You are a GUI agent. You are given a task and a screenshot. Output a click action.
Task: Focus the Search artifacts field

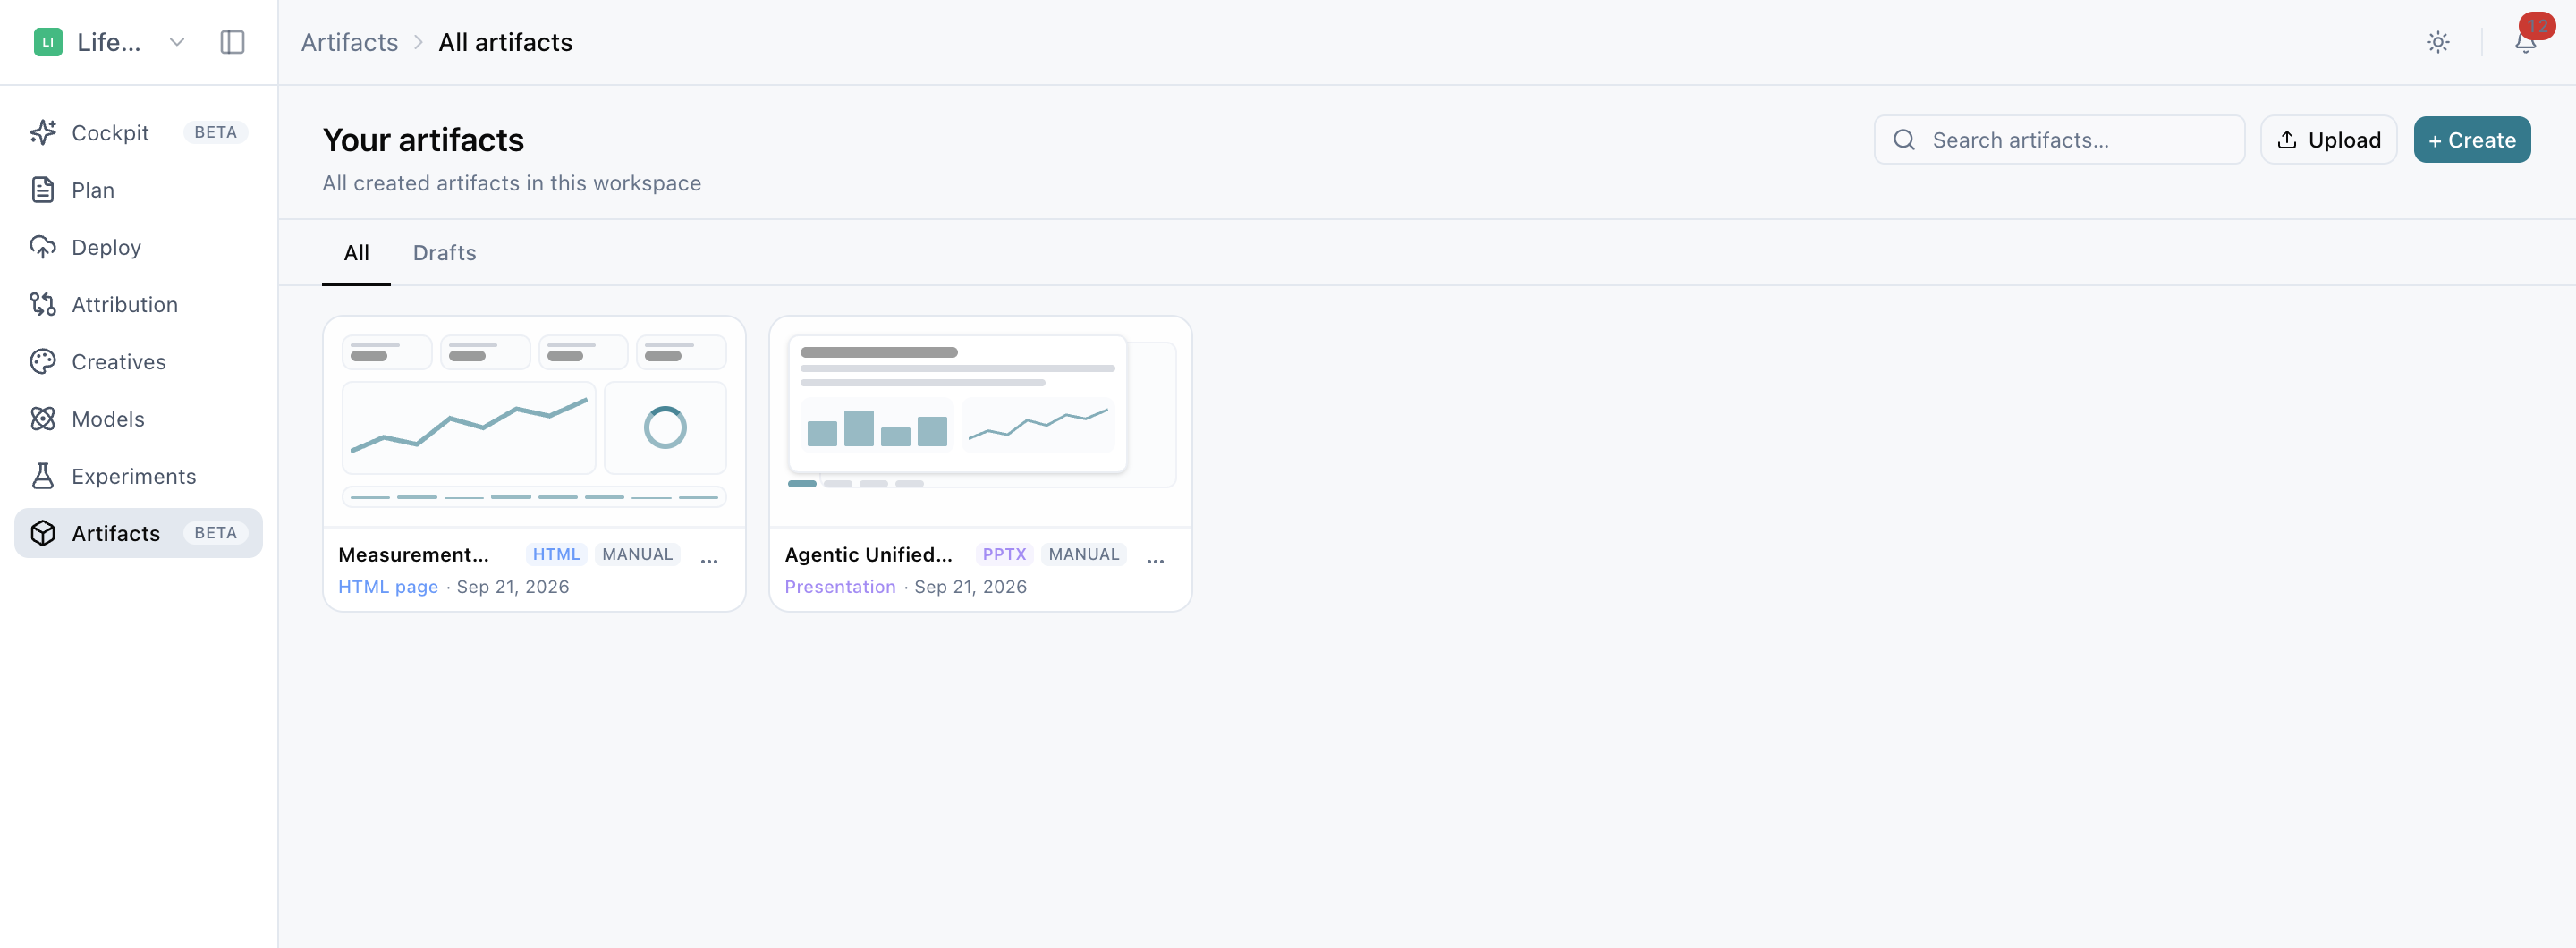[x=2059, y=140]
